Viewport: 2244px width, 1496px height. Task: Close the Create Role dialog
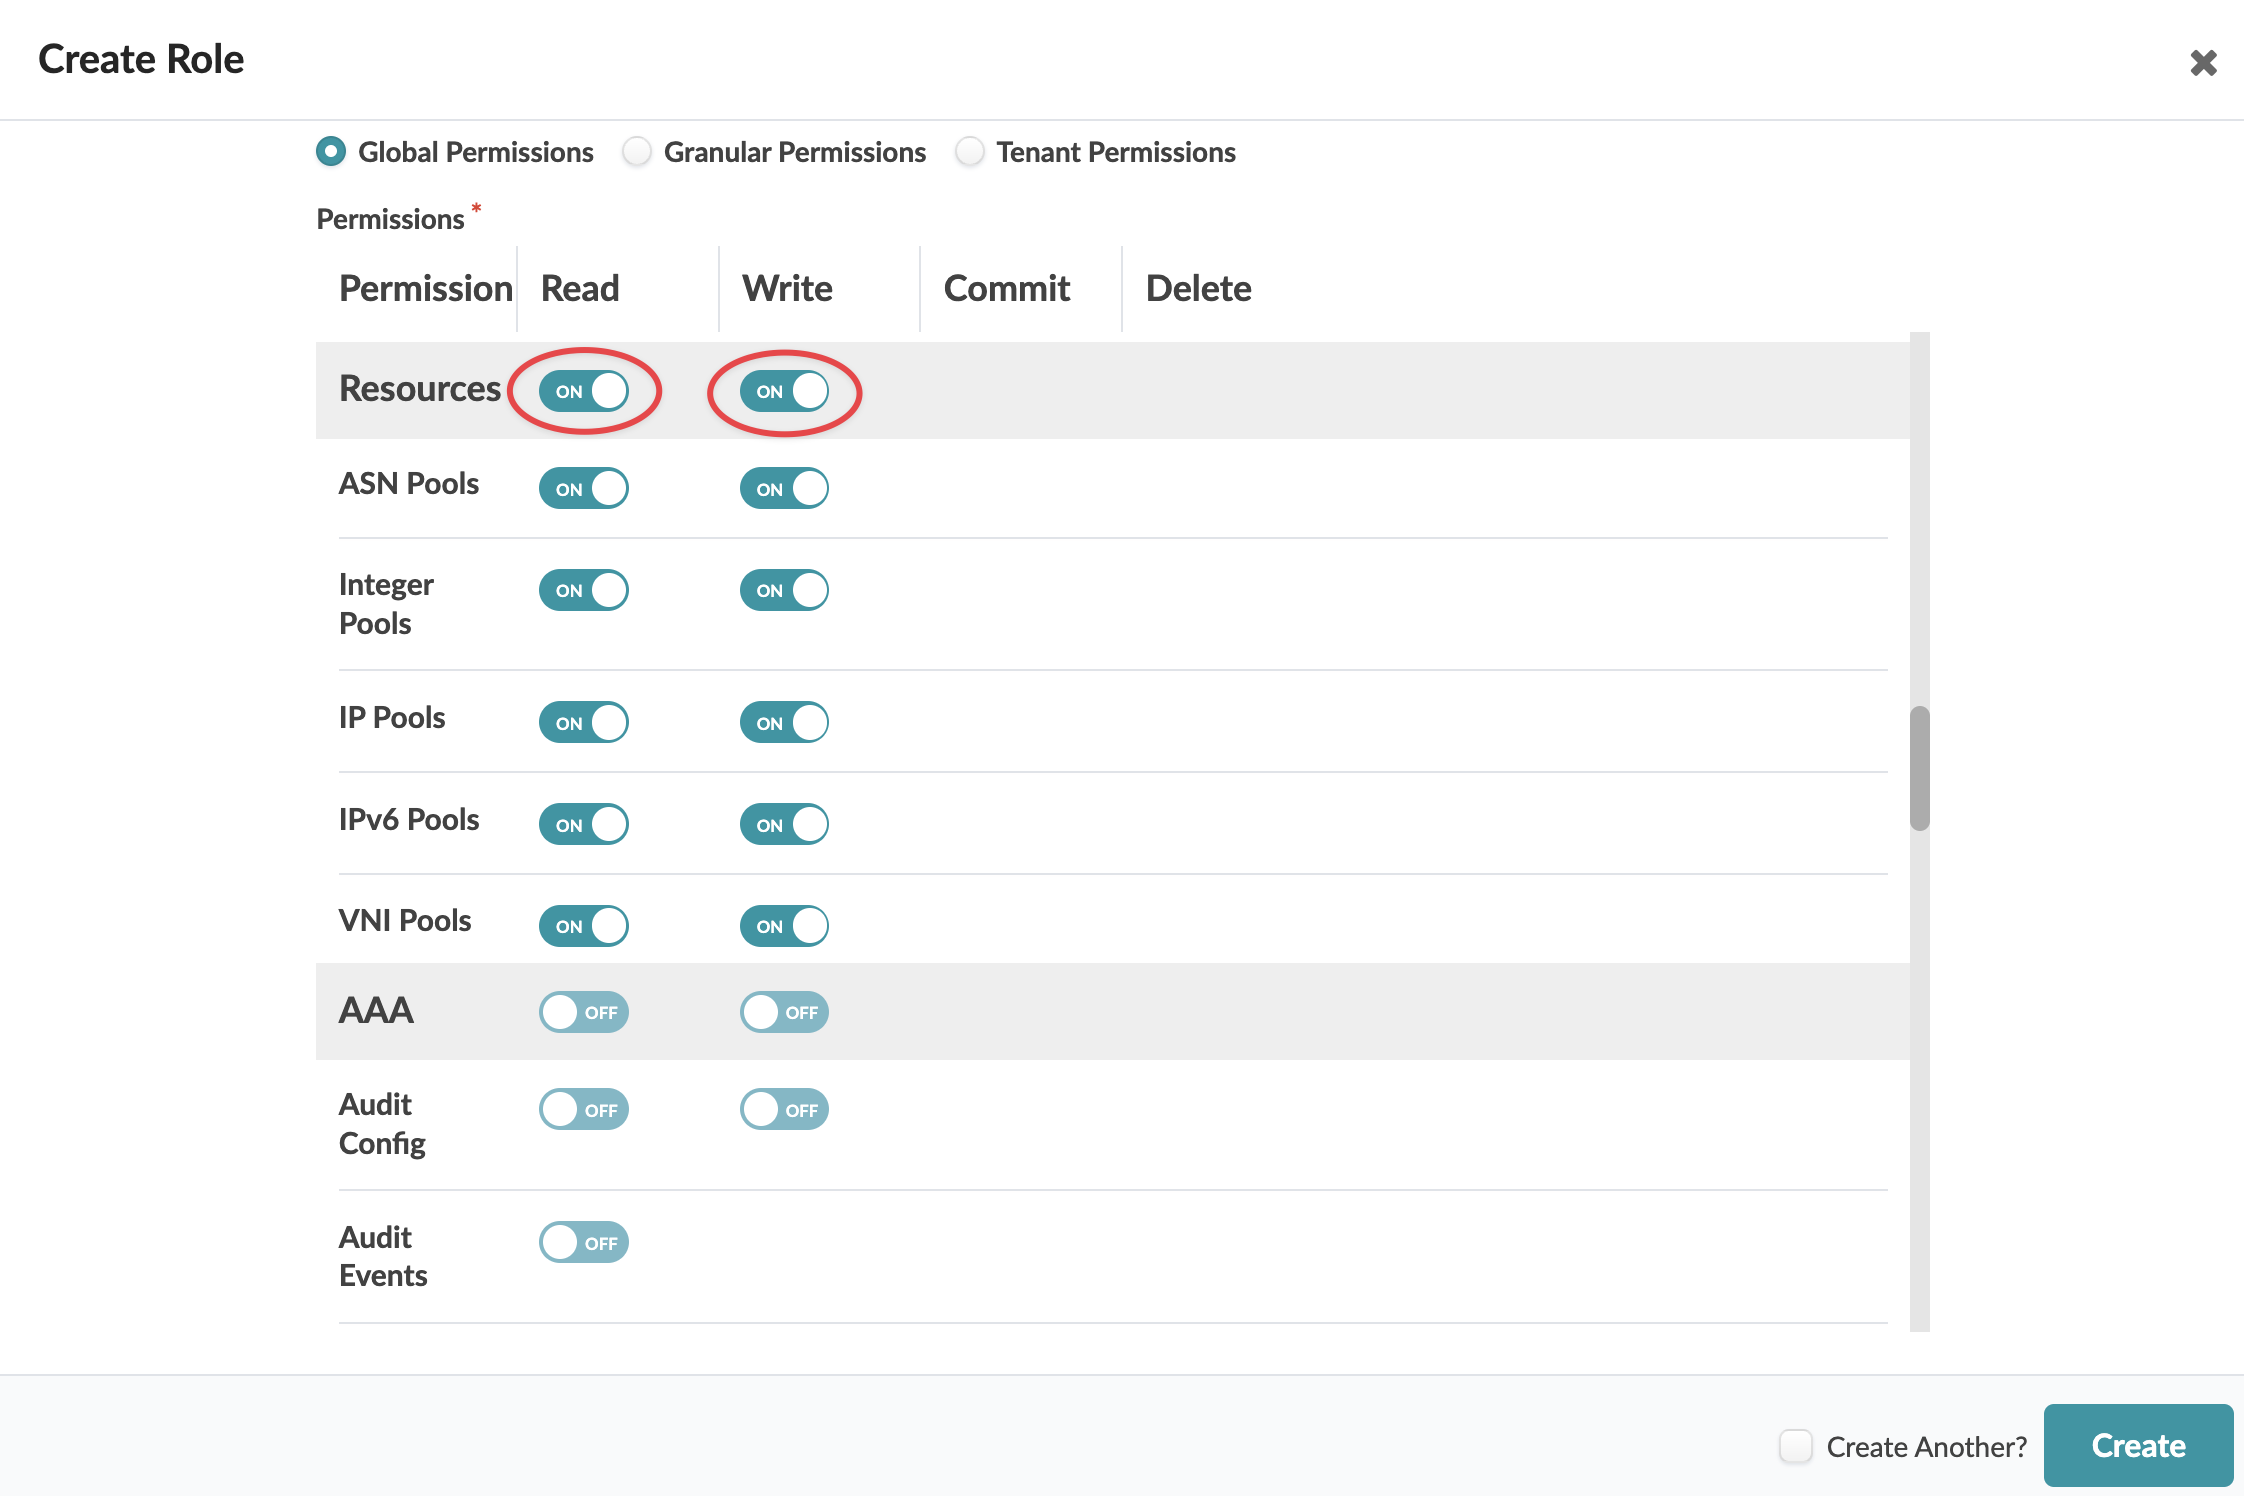[x=2203, y=63]
